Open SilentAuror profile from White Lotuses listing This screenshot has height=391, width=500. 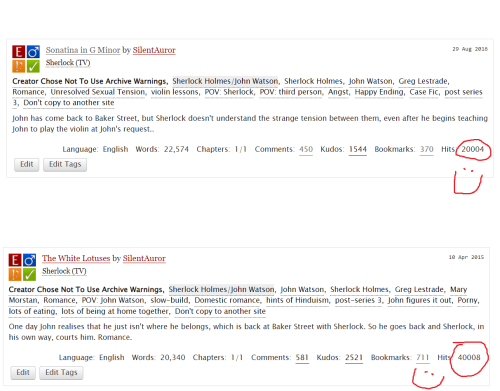pyautogui.click(x=144, y=258)
